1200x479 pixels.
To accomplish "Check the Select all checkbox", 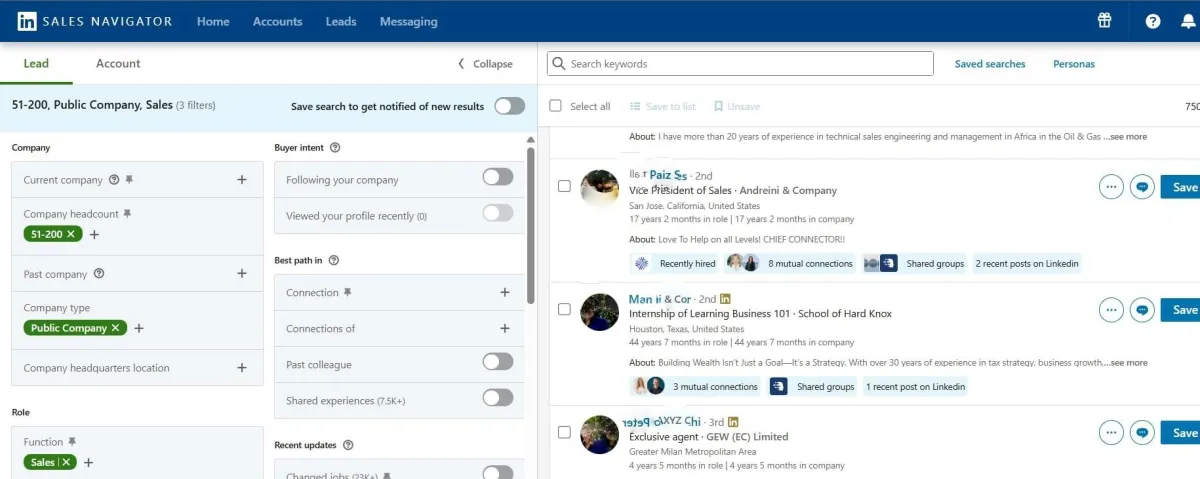I will pos(556,106).
